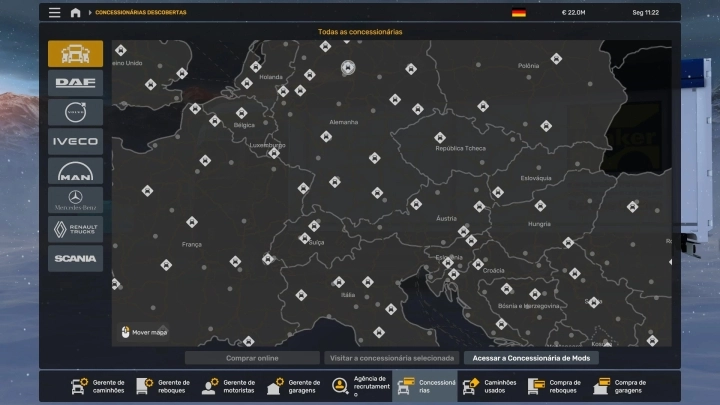The image size is (720, 405).
Task: Select the circular highlighted dealer marker in Germany
Action: pos(348,68)
